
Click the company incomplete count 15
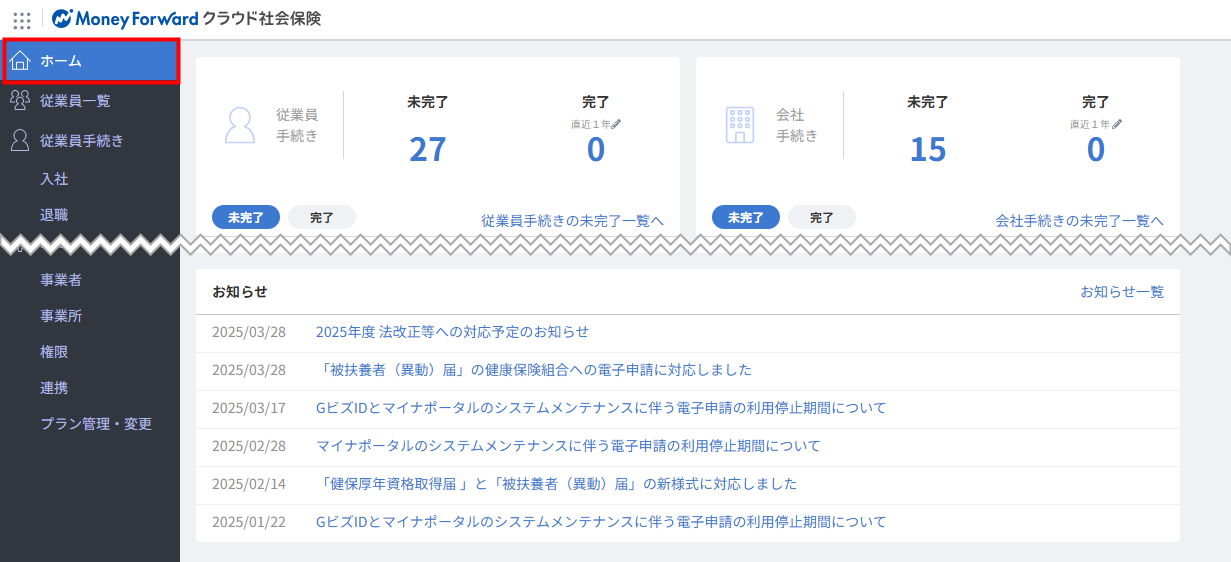928,149
